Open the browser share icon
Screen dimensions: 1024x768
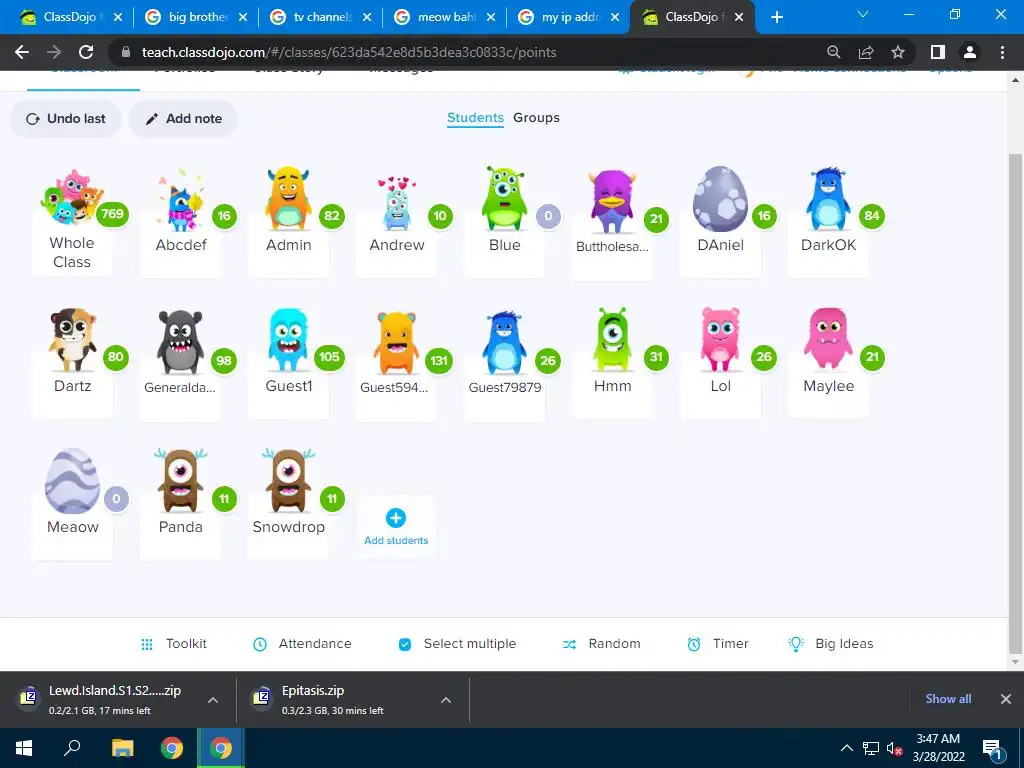866,52
